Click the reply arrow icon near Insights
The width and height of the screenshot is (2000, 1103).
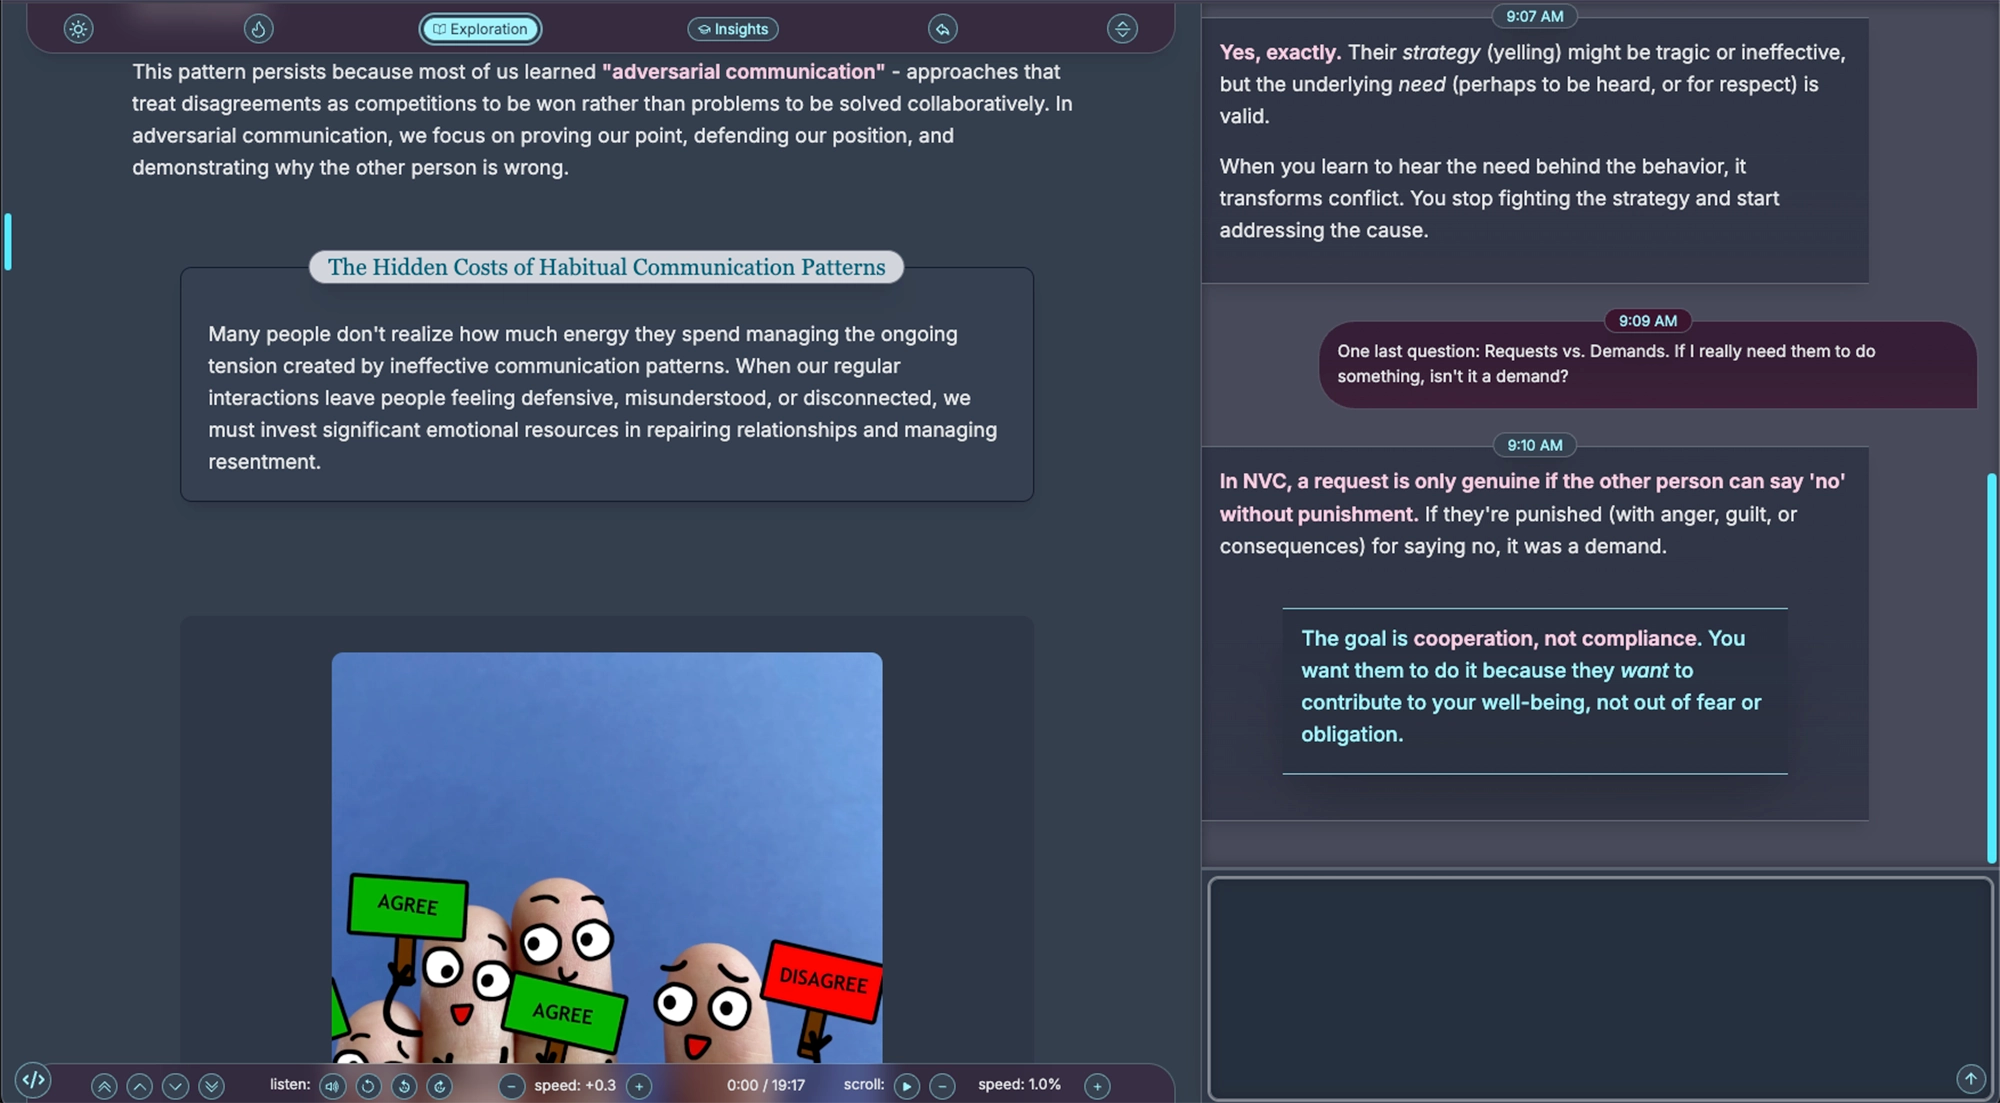[x=944, y=28]
